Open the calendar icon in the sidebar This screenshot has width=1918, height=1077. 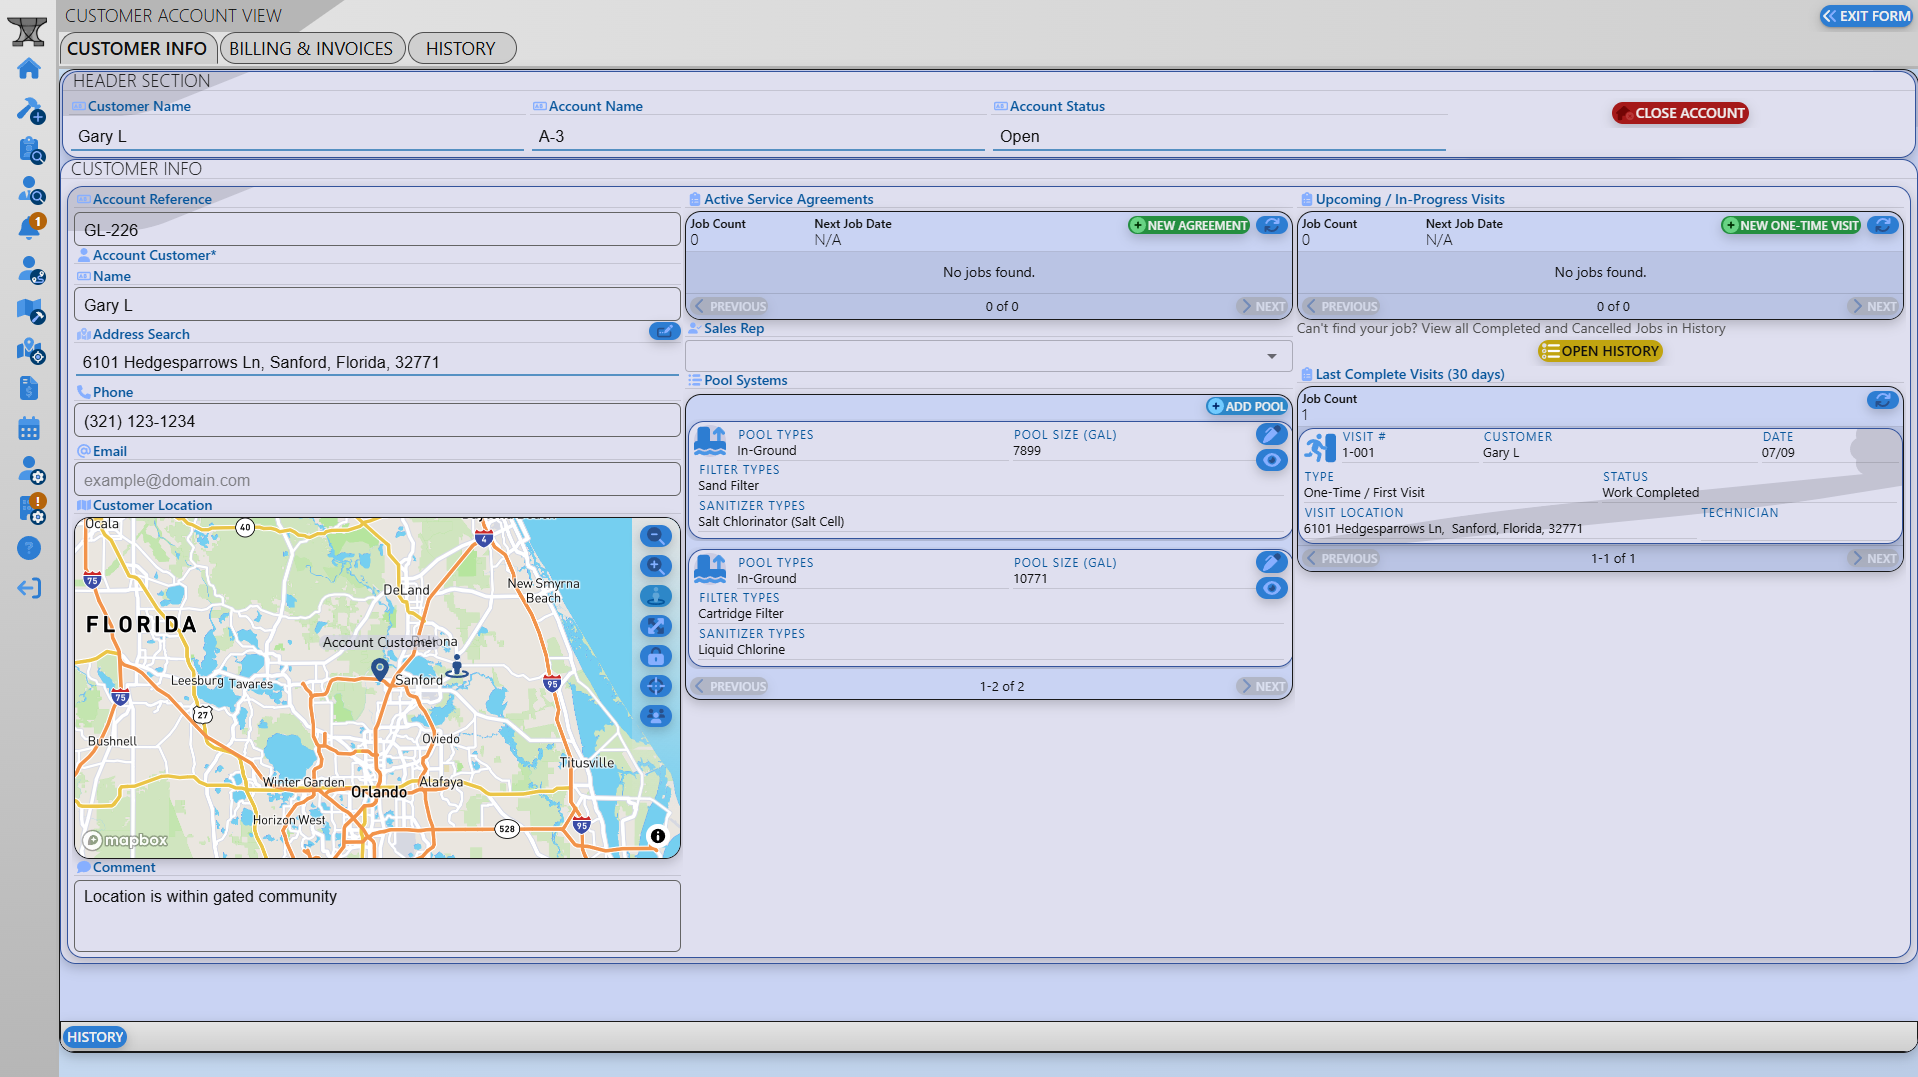pyautogui.click(x=29, y=429)
